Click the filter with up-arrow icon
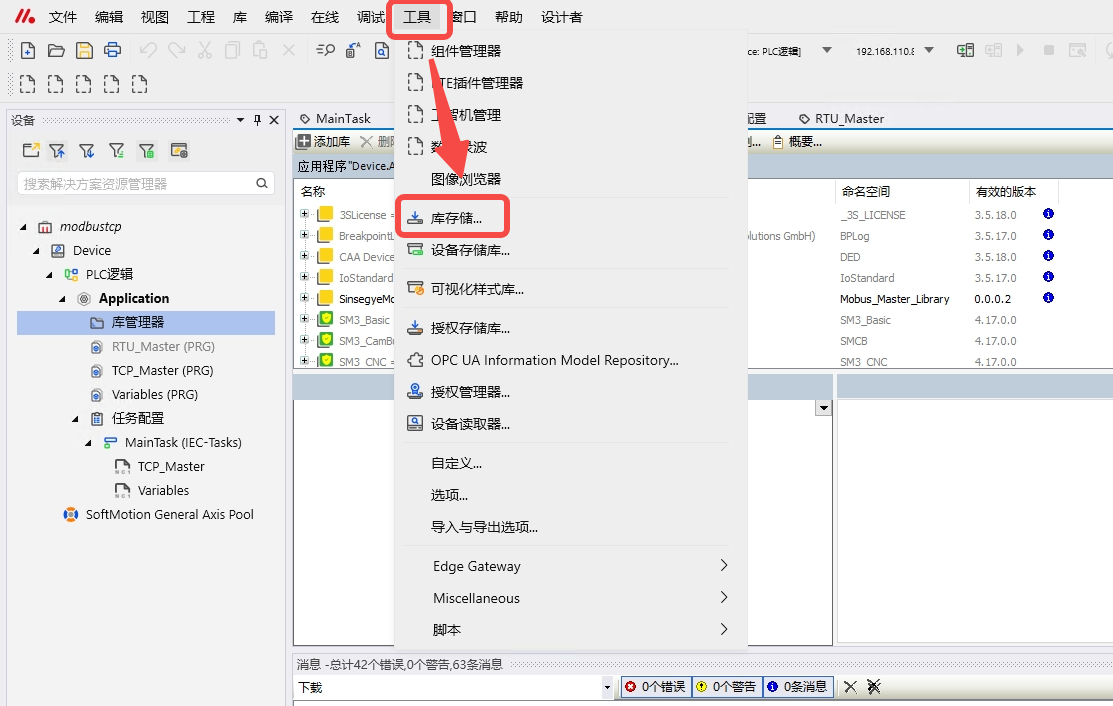This screenshot has width=1113, height=706. pyautogui.click(x=57, y=150)
